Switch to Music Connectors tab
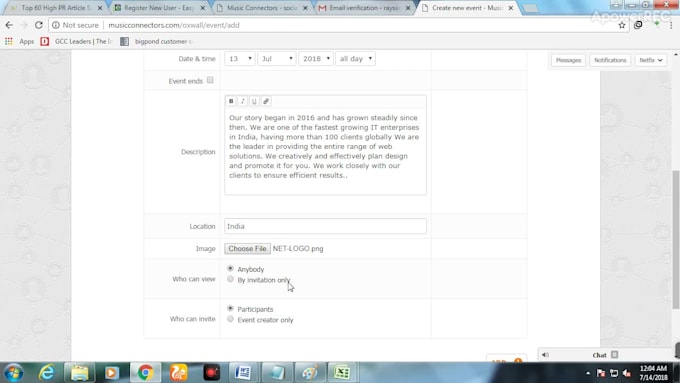Image resolution: width=680 pixels, height=383 pixels. click(262, 8)
